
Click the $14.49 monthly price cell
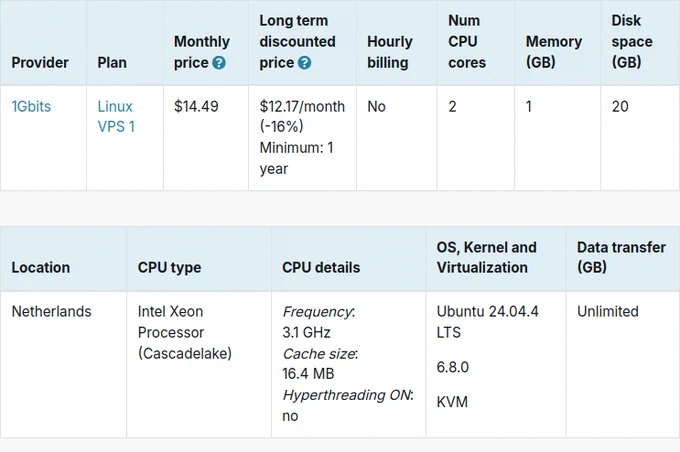coord(196,106)
